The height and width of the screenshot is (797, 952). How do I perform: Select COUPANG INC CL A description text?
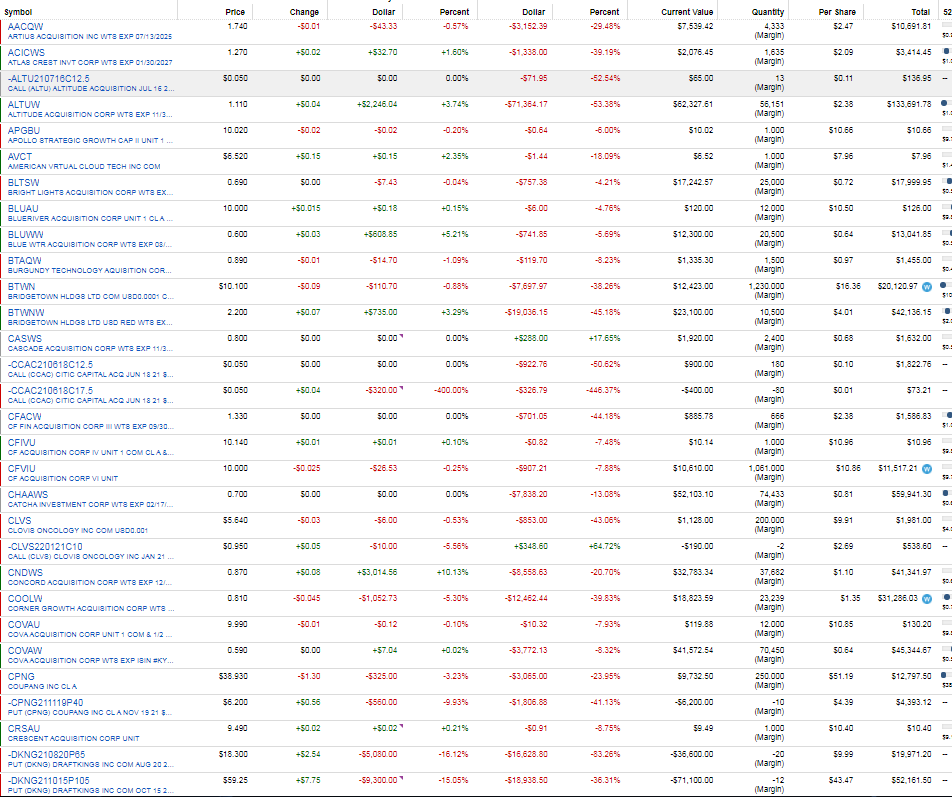point(42,687)
